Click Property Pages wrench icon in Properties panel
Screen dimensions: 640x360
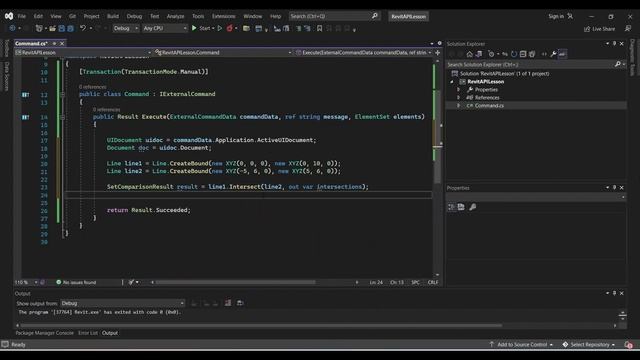473,207
